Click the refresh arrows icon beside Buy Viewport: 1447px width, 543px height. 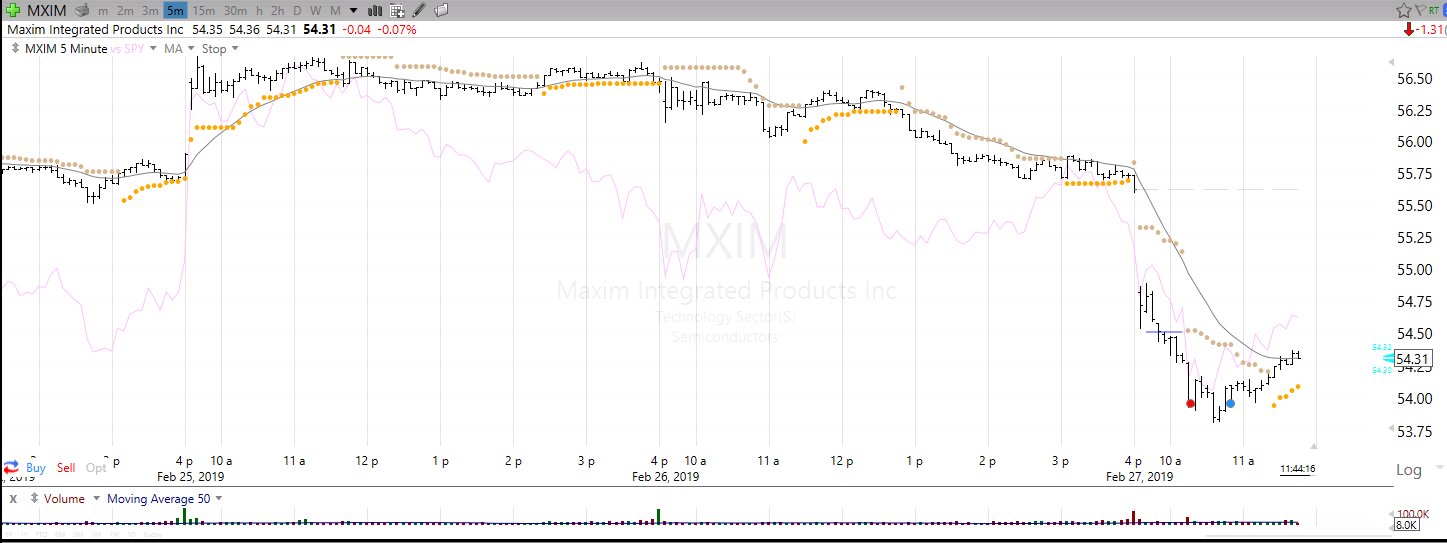coord(12,467)
